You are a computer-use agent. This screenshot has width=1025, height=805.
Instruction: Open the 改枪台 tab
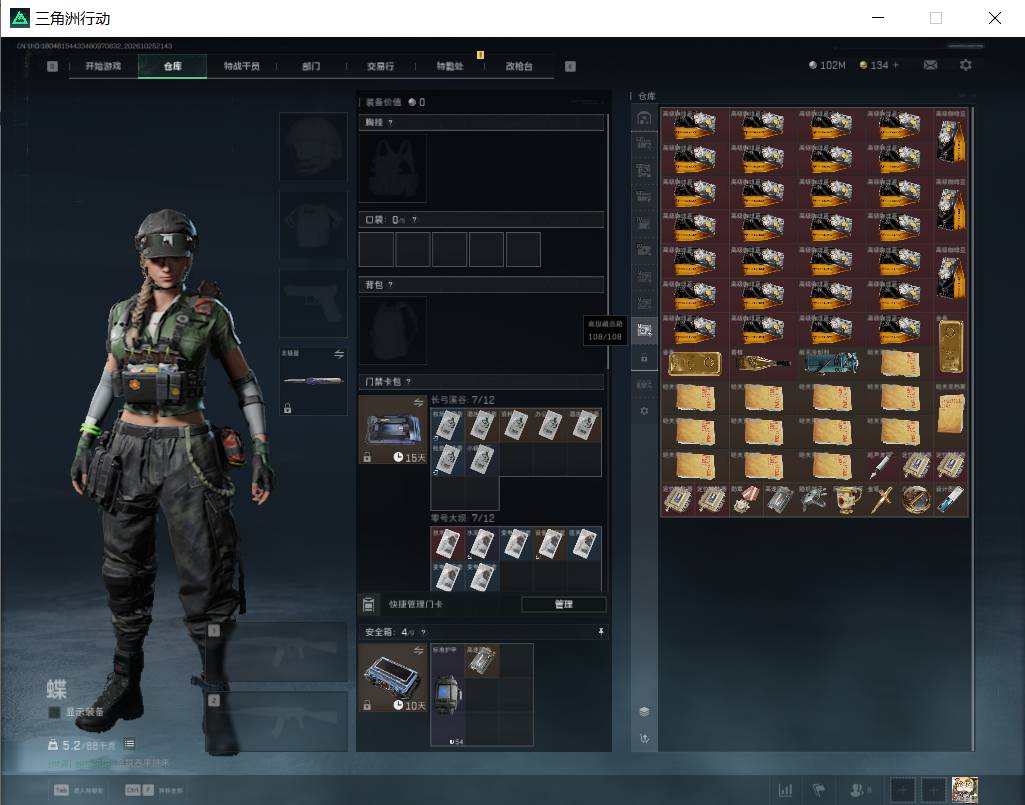[519, 66]
